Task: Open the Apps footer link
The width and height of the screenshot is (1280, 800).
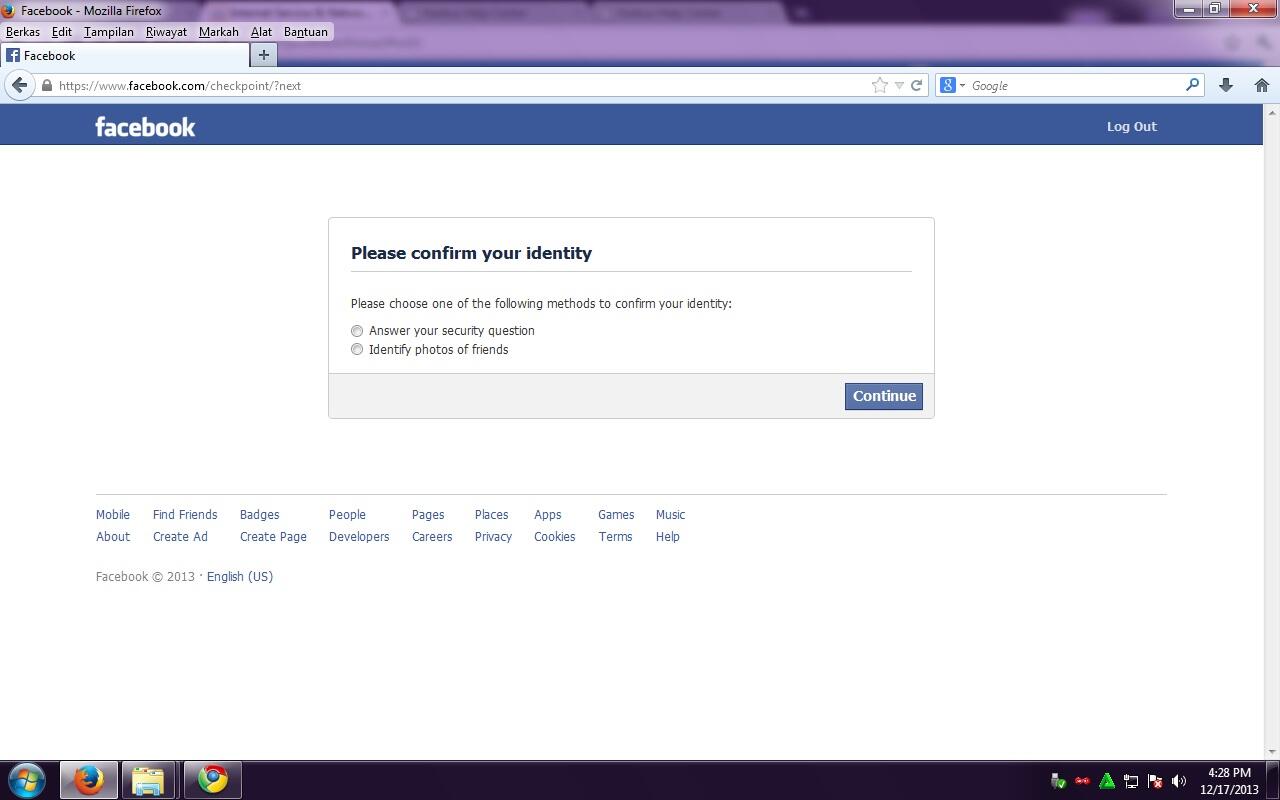Action: [548, 515]
